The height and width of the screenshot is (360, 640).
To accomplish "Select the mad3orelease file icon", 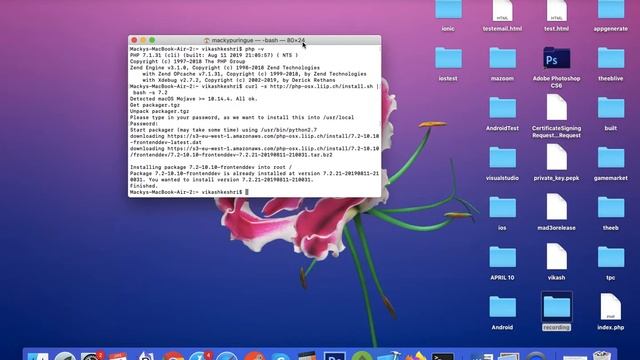I will (556, 207).
